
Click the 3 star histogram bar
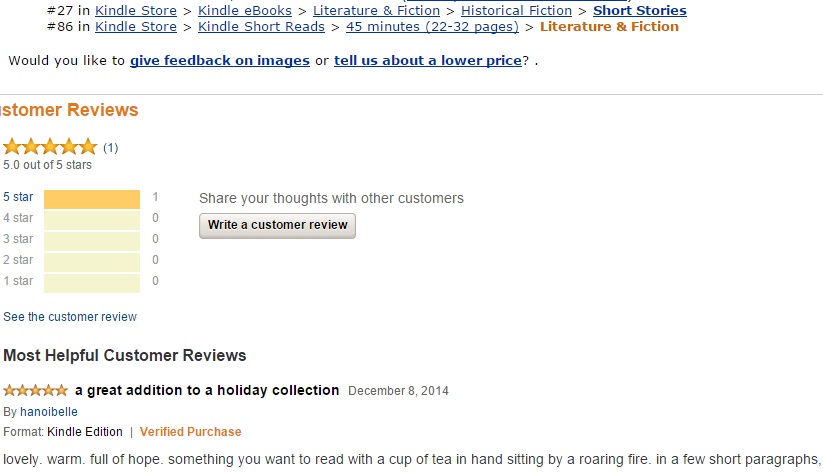(92, 240)
